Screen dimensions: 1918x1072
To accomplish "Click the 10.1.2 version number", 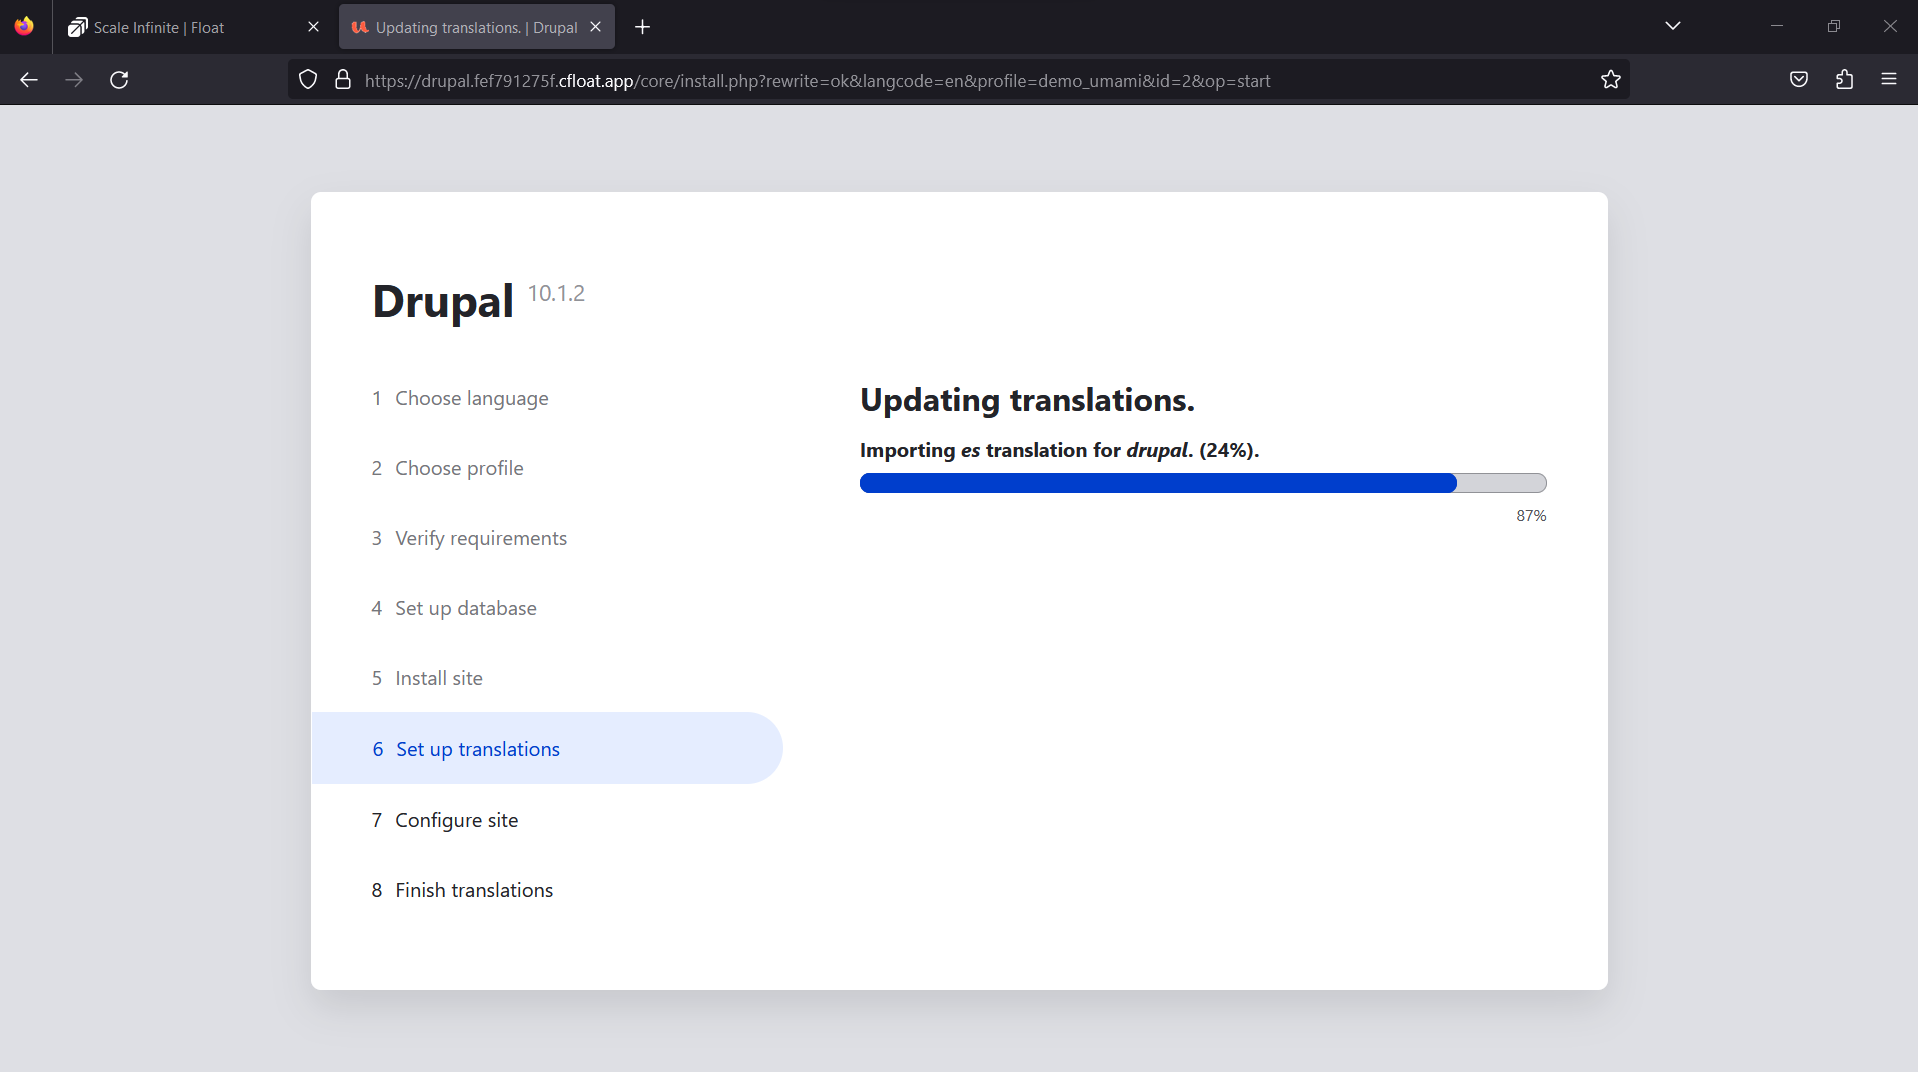I will [556, 293].
